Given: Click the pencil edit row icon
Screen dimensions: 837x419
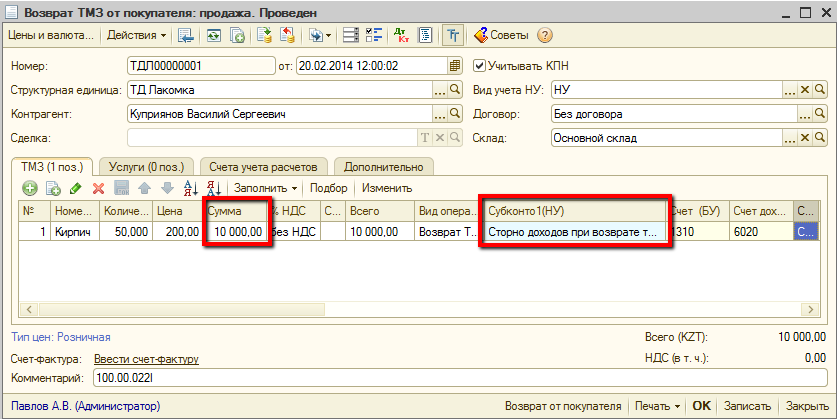Looking at the screenshot, I should click(x=76, y=188).
